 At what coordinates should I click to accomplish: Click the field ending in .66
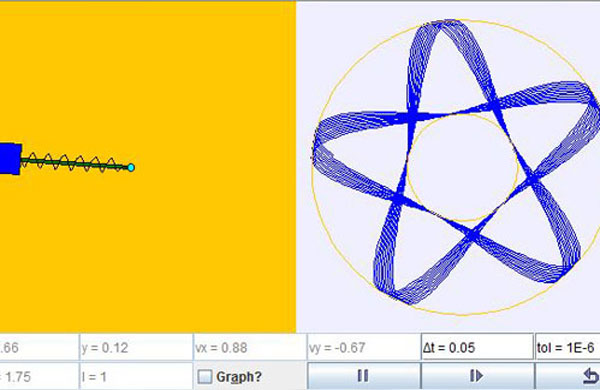(39, 348)
